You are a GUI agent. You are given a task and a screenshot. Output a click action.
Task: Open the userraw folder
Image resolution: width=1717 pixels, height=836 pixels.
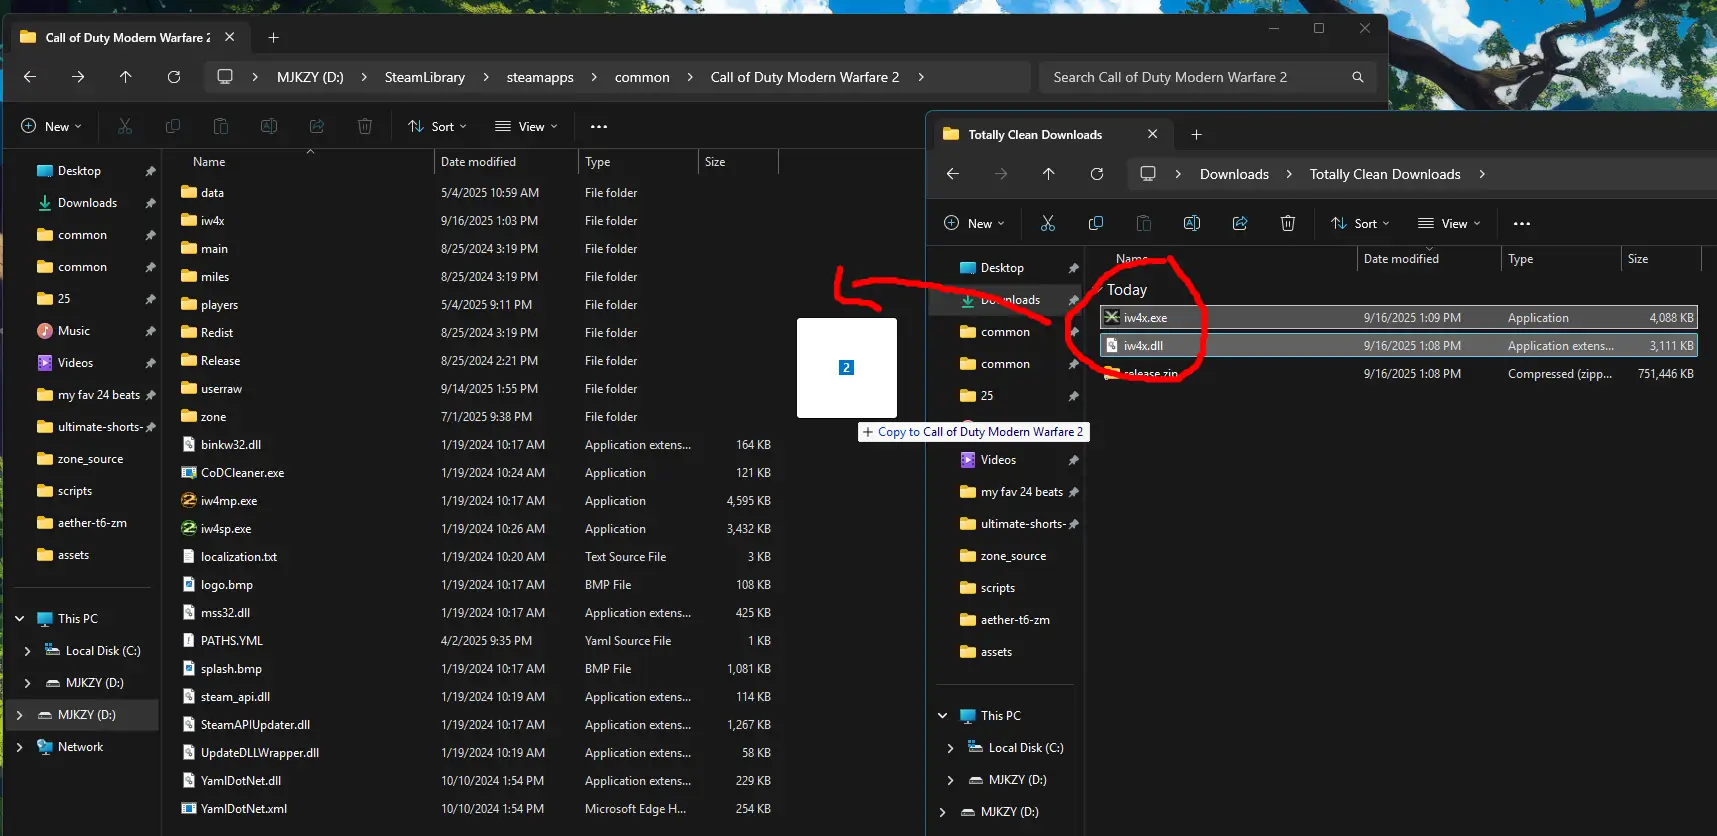click(x=221, y=389)
